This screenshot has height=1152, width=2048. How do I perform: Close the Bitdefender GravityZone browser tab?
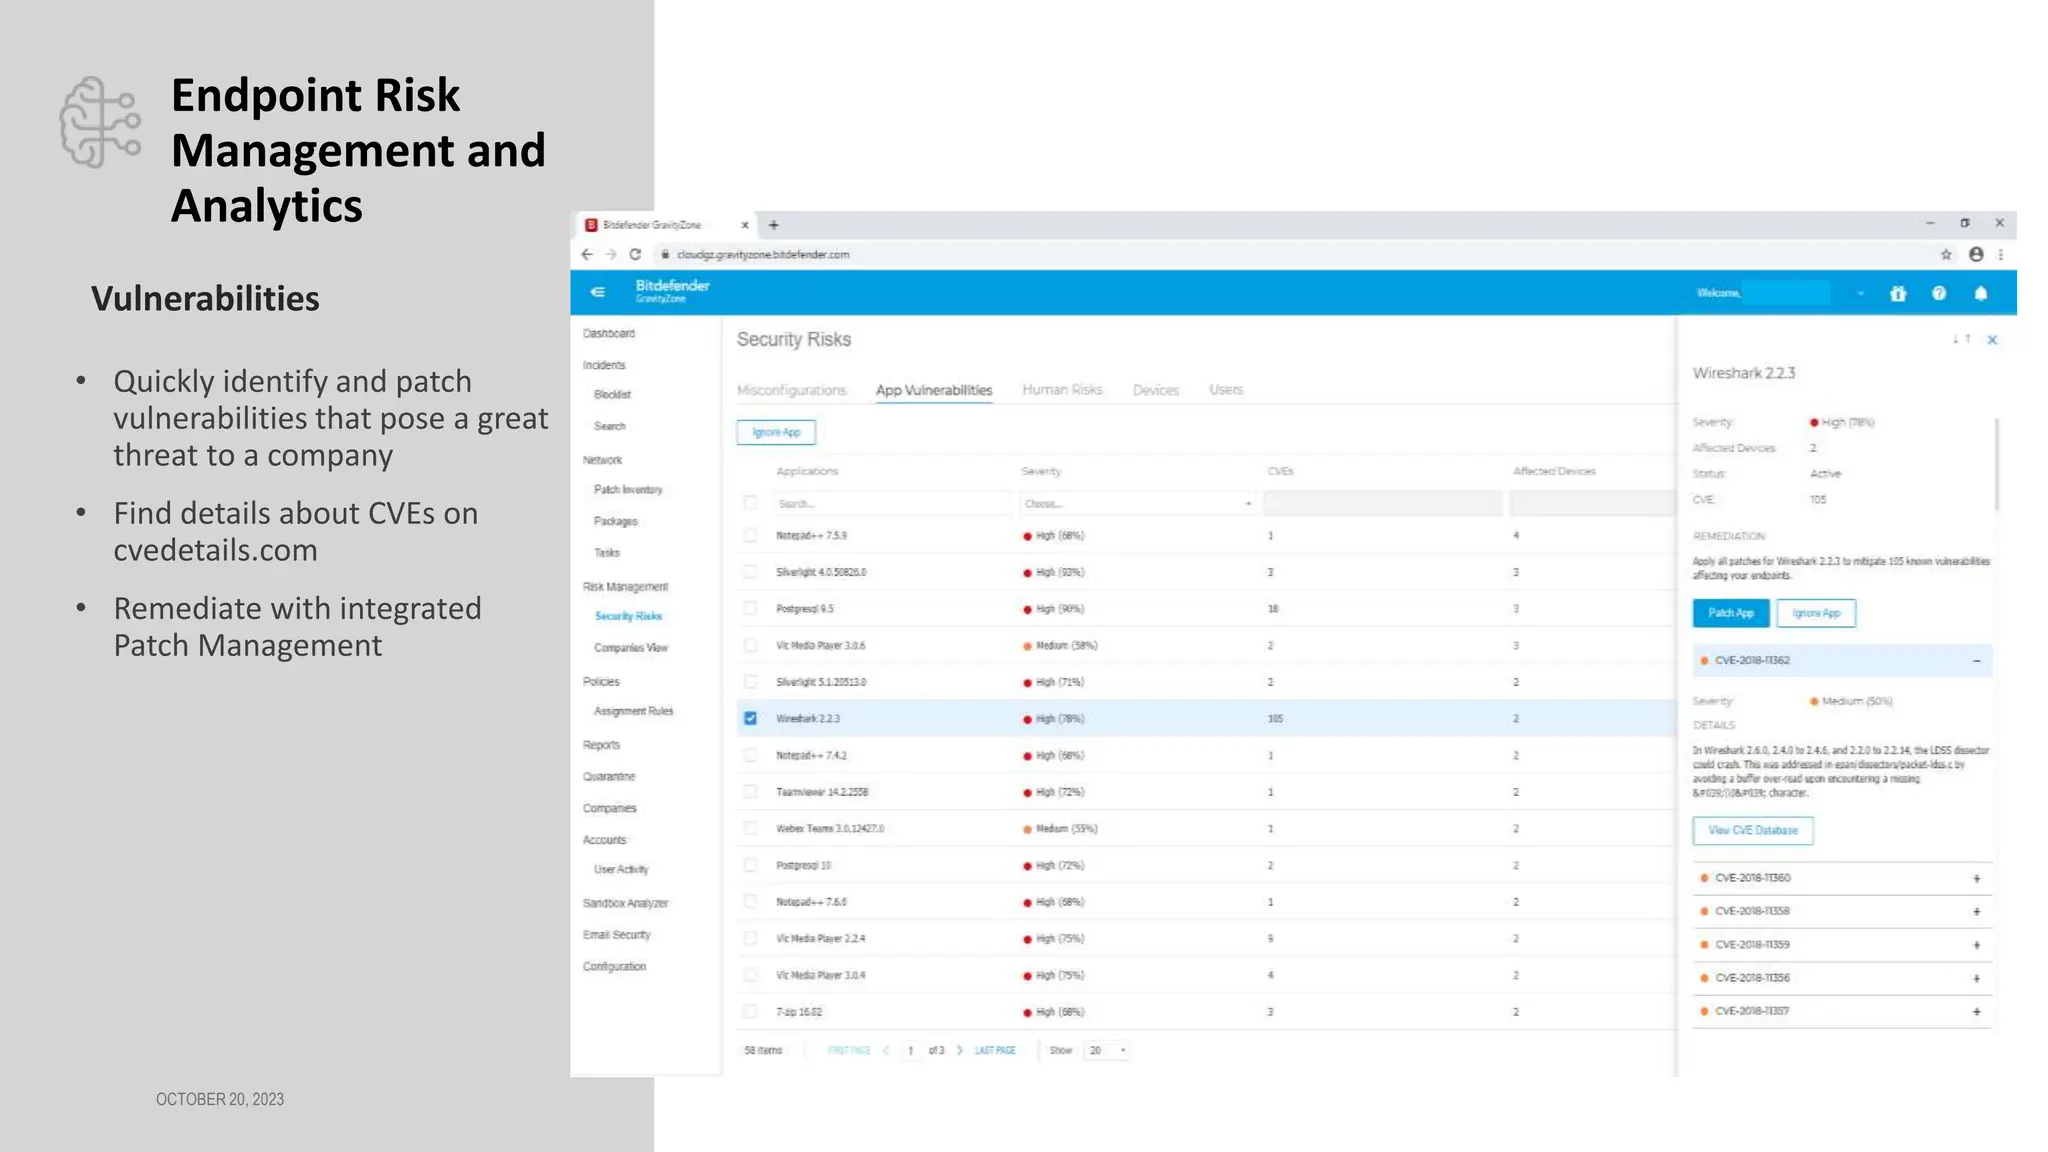pyautogui.click(x=745, y=225)
